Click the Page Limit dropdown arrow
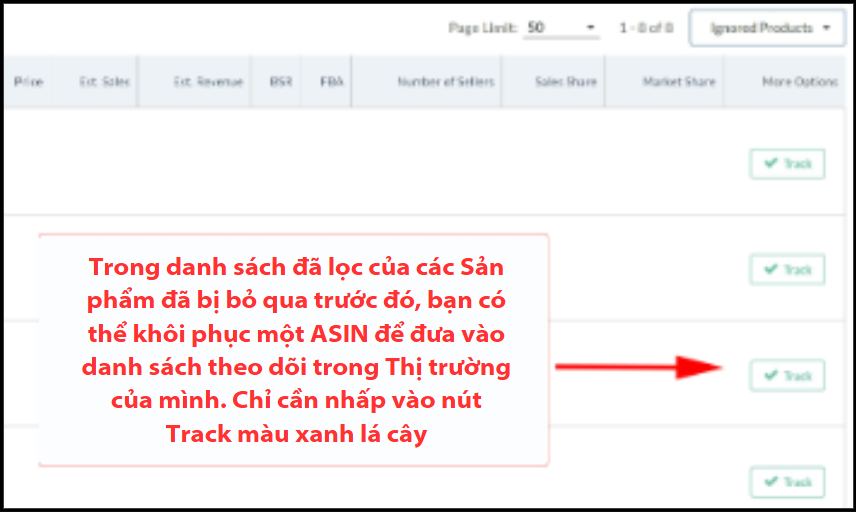This screenshot has width=856, height=512. [590, 28]
